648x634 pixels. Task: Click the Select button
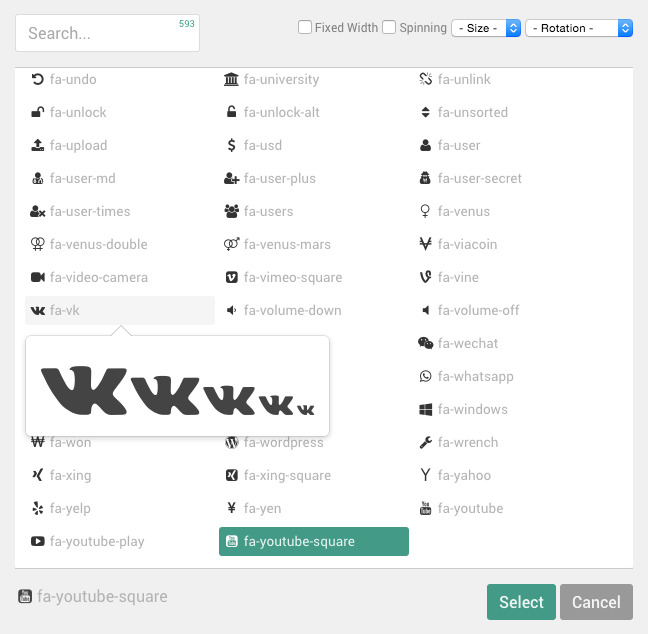click(x=521, y=602)
